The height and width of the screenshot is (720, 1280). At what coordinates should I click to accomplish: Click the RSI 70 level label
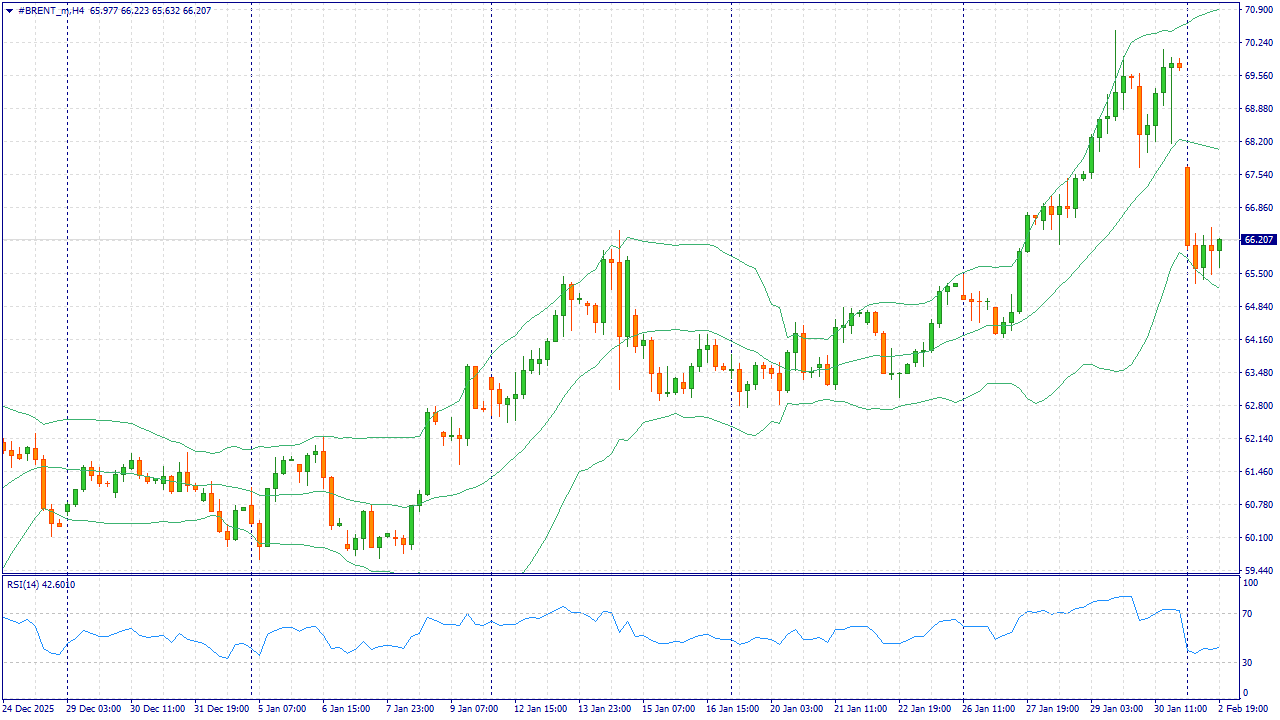(1250, 613)
